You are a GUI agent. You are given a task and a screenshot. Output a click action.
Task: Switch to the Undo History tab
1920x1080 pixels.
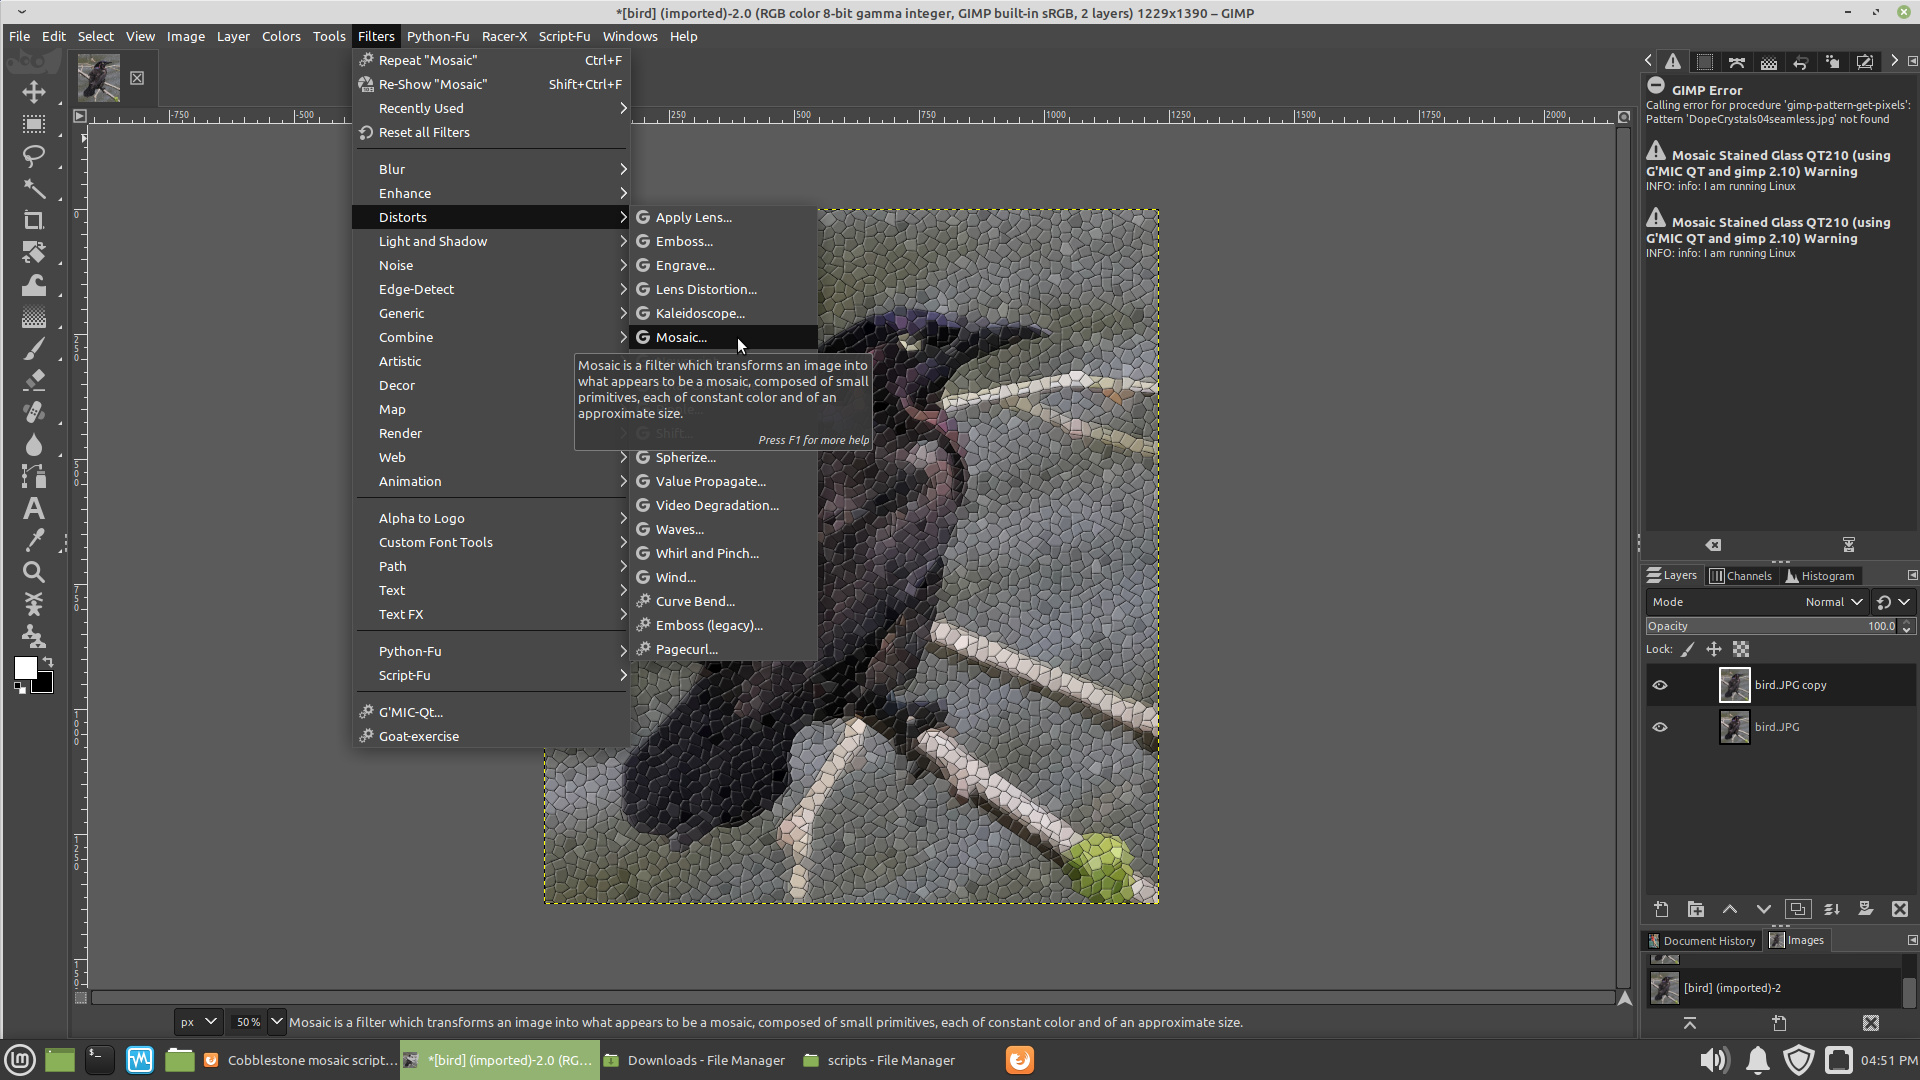pyautogui.click(x=1801, y=62)
